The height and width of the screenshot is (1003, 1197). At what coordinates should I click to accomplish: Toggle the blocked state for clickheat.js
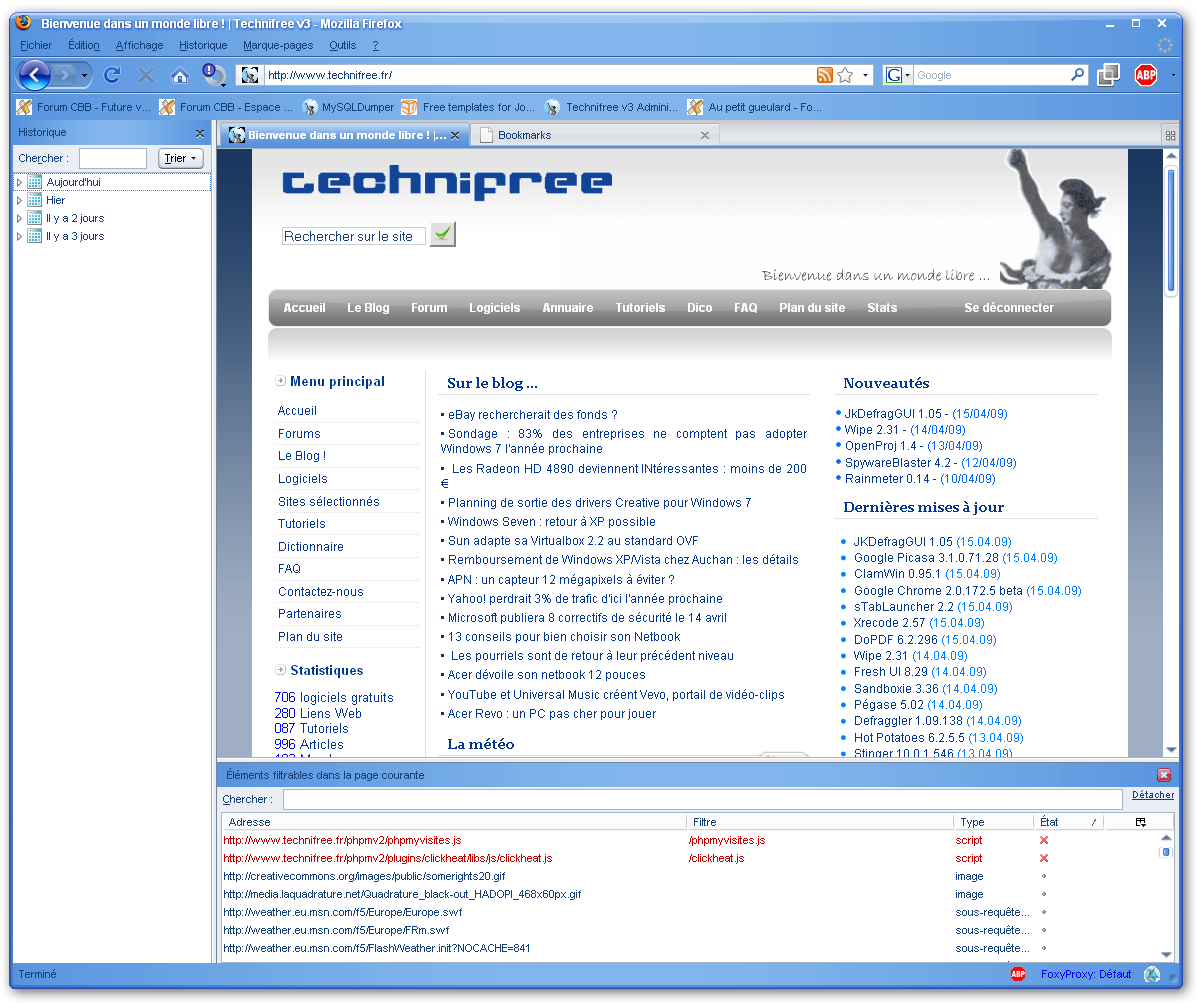click(1044, 859)
